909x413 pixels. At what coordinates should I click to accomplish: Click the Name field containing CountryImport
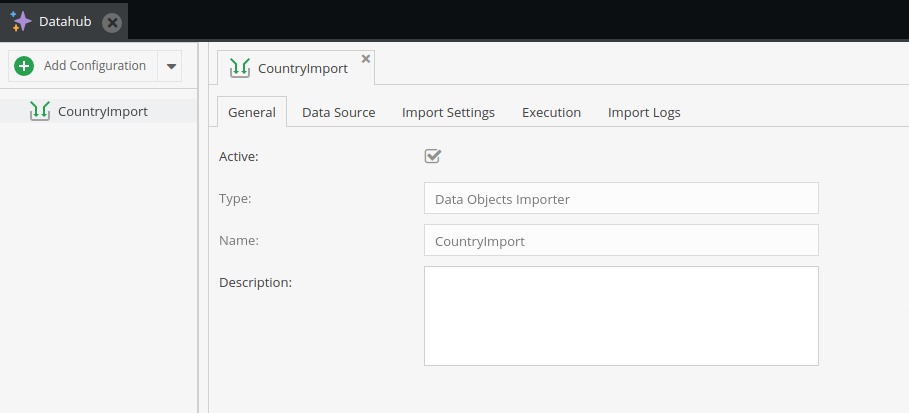(621, 240)
